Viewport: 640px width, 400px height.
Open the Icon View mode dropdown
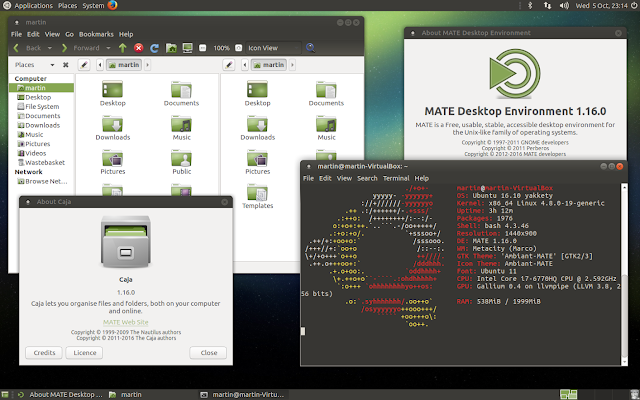pos(273,48)
